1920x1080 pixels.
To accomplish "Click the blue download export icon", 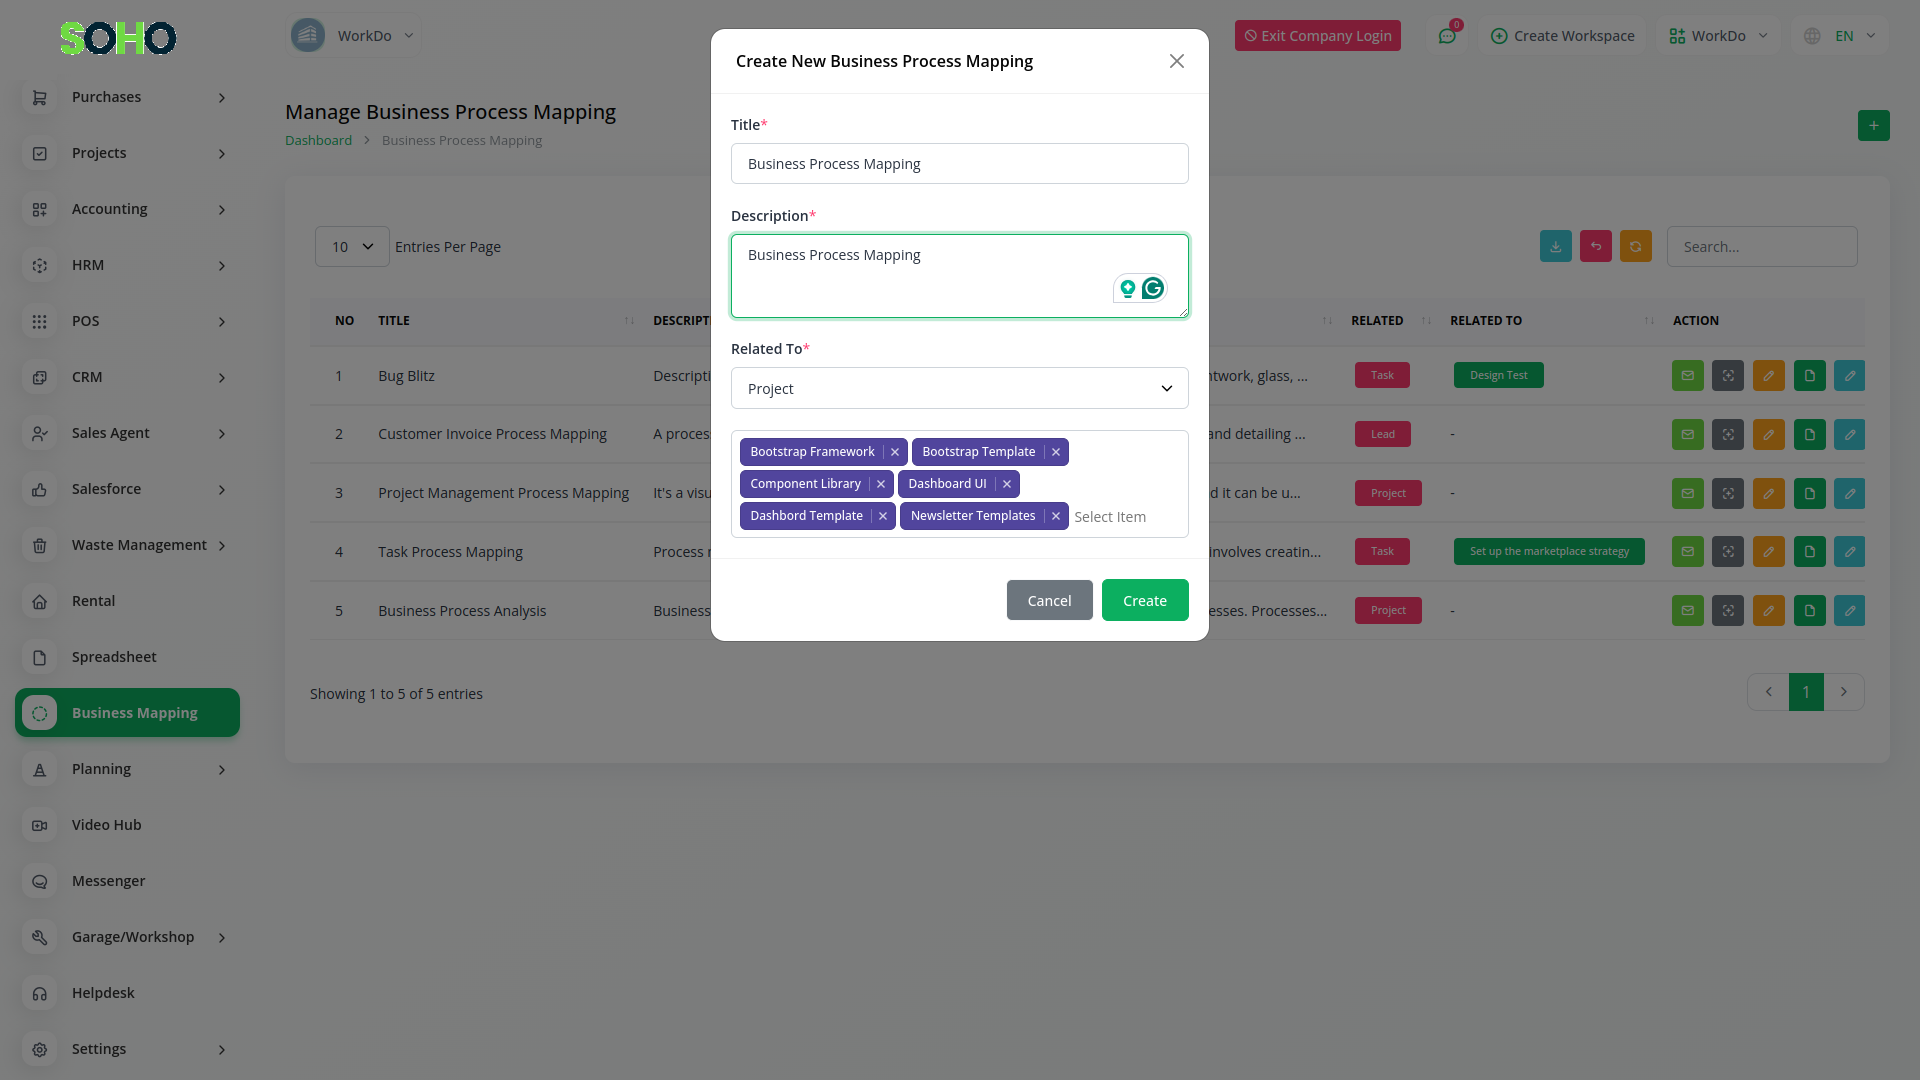I will click(x=1556, y=247).
